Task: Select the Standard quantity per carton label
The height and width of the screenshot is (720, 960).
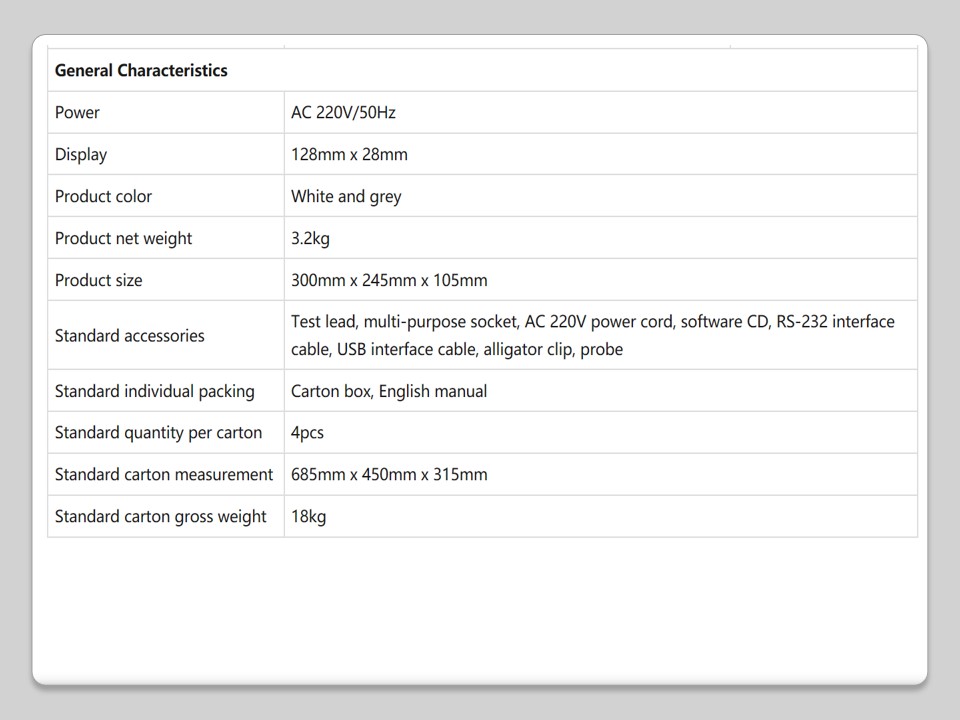Action: pos(158,433)
